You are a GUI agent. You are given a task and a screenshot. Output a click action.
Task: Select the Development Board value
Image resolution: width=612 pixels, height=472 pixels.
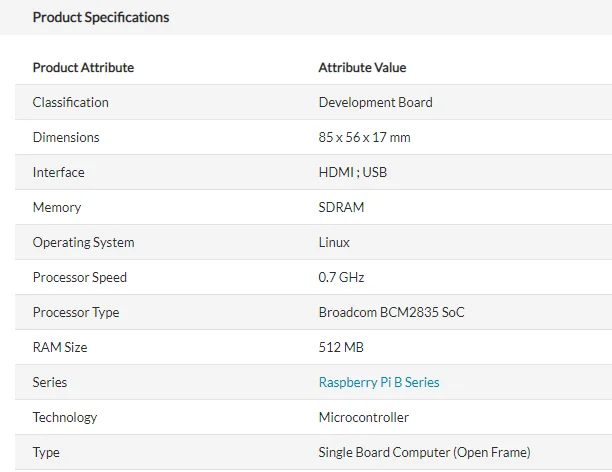tap(375, 102)
